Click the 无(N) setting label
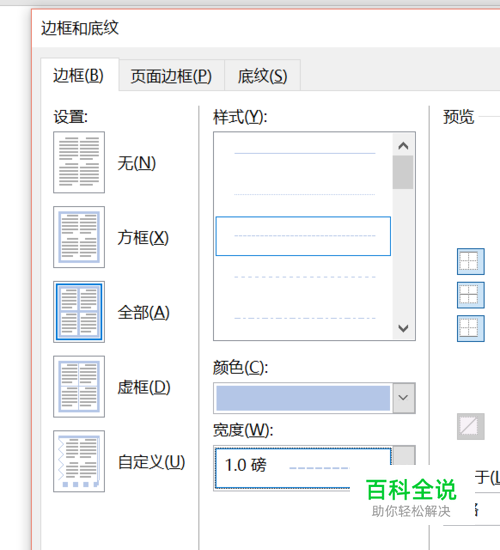500x550 pixels. click(137, 163)
